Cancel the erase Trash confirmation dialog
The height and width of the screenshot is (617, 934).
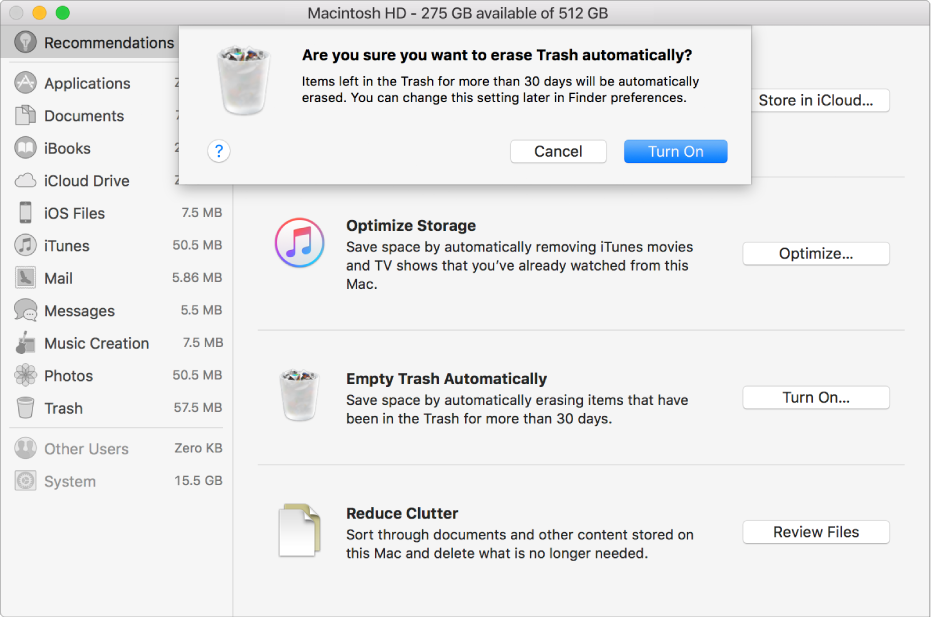[558, 151]
